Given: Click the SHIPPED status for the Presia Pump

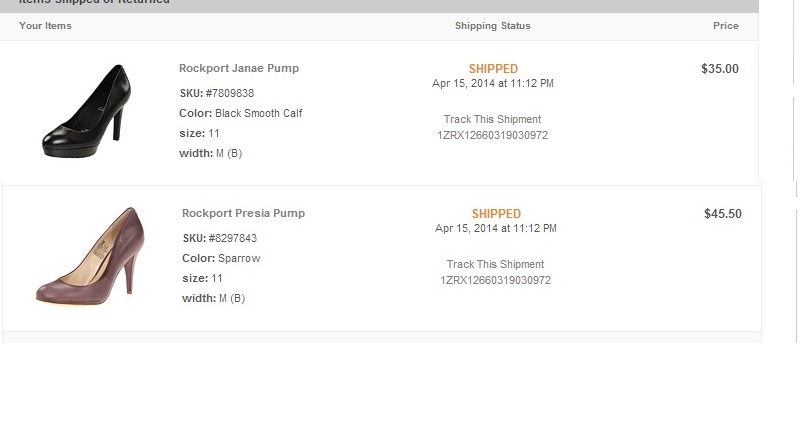Looking at the screenshot, I should [x=496, y=214].
